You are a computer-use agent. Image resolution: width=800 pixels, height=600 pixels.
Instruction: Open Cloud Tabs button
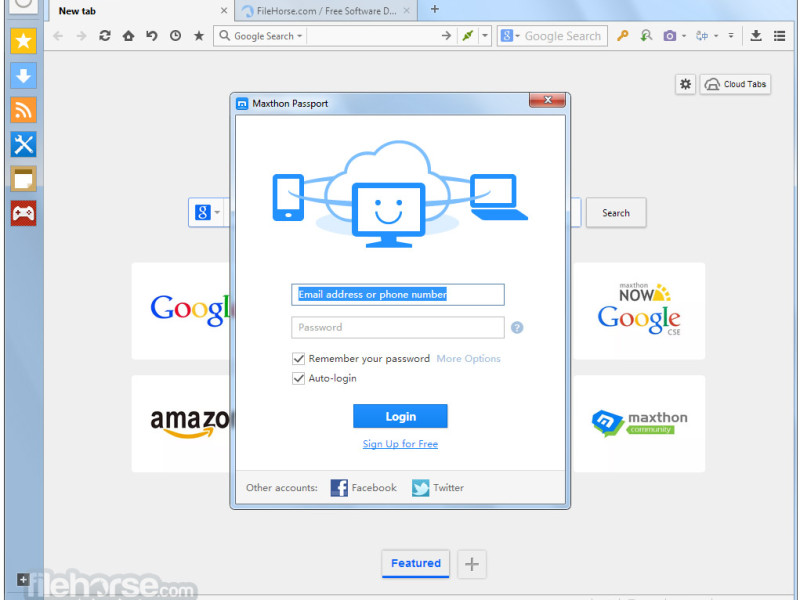(735, 84)
